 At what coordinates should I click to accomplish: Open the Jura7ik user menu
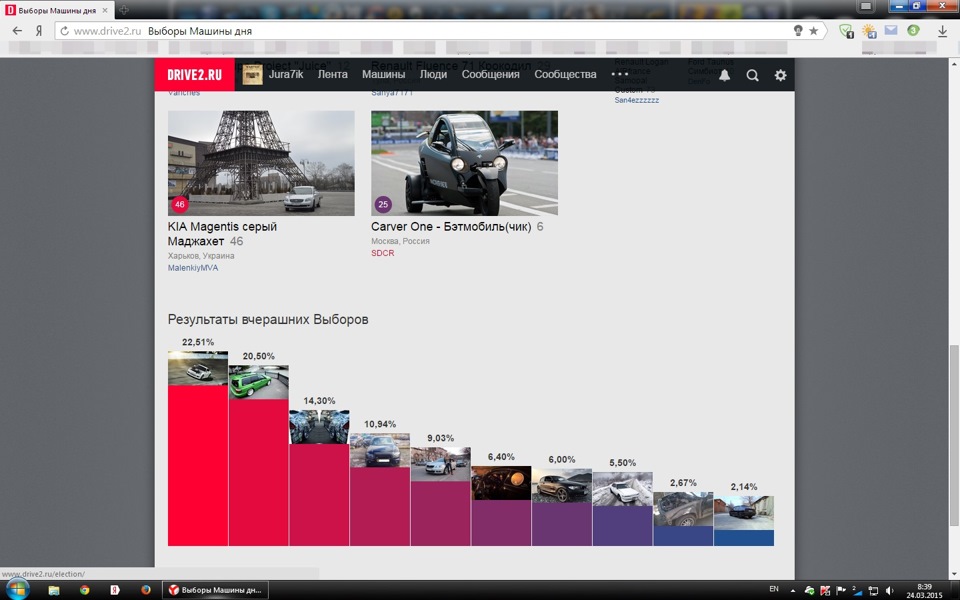point(286,74)
